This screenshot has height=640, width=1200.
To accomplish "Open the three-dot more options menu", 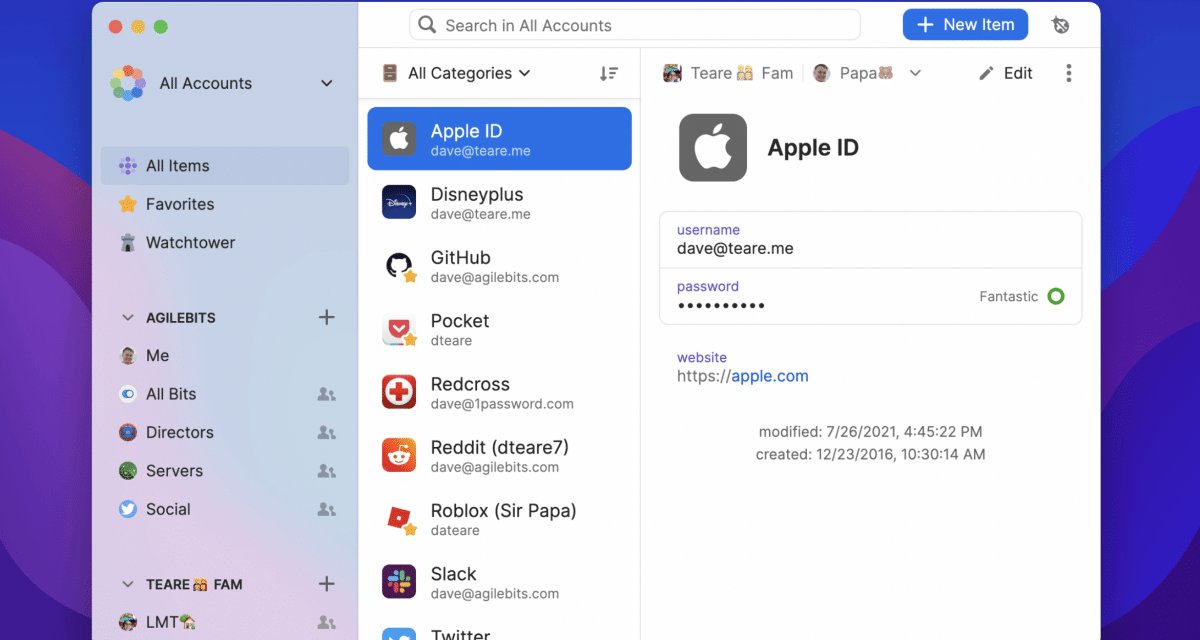I will click(1069, 73).
